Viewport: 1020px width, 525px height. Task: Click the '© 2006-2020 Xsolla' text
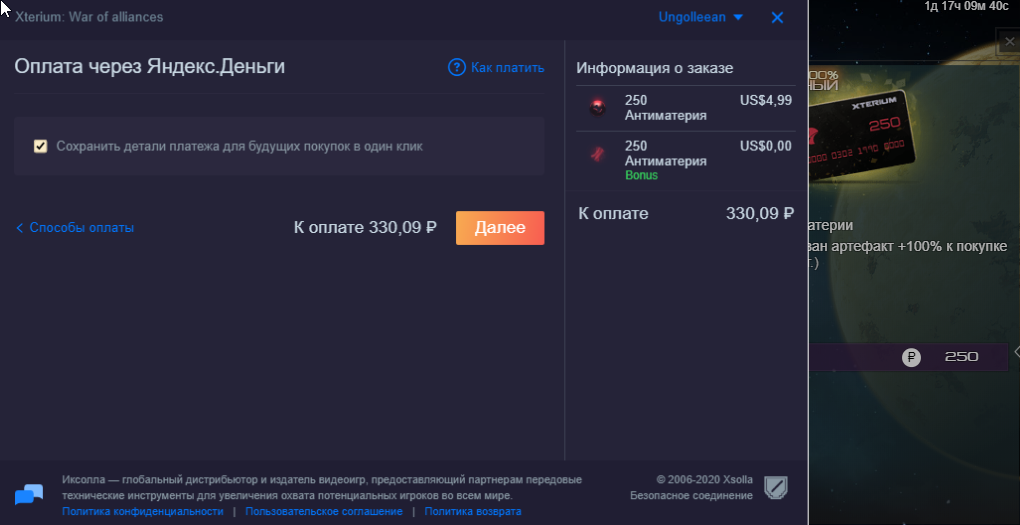(705, 480)
